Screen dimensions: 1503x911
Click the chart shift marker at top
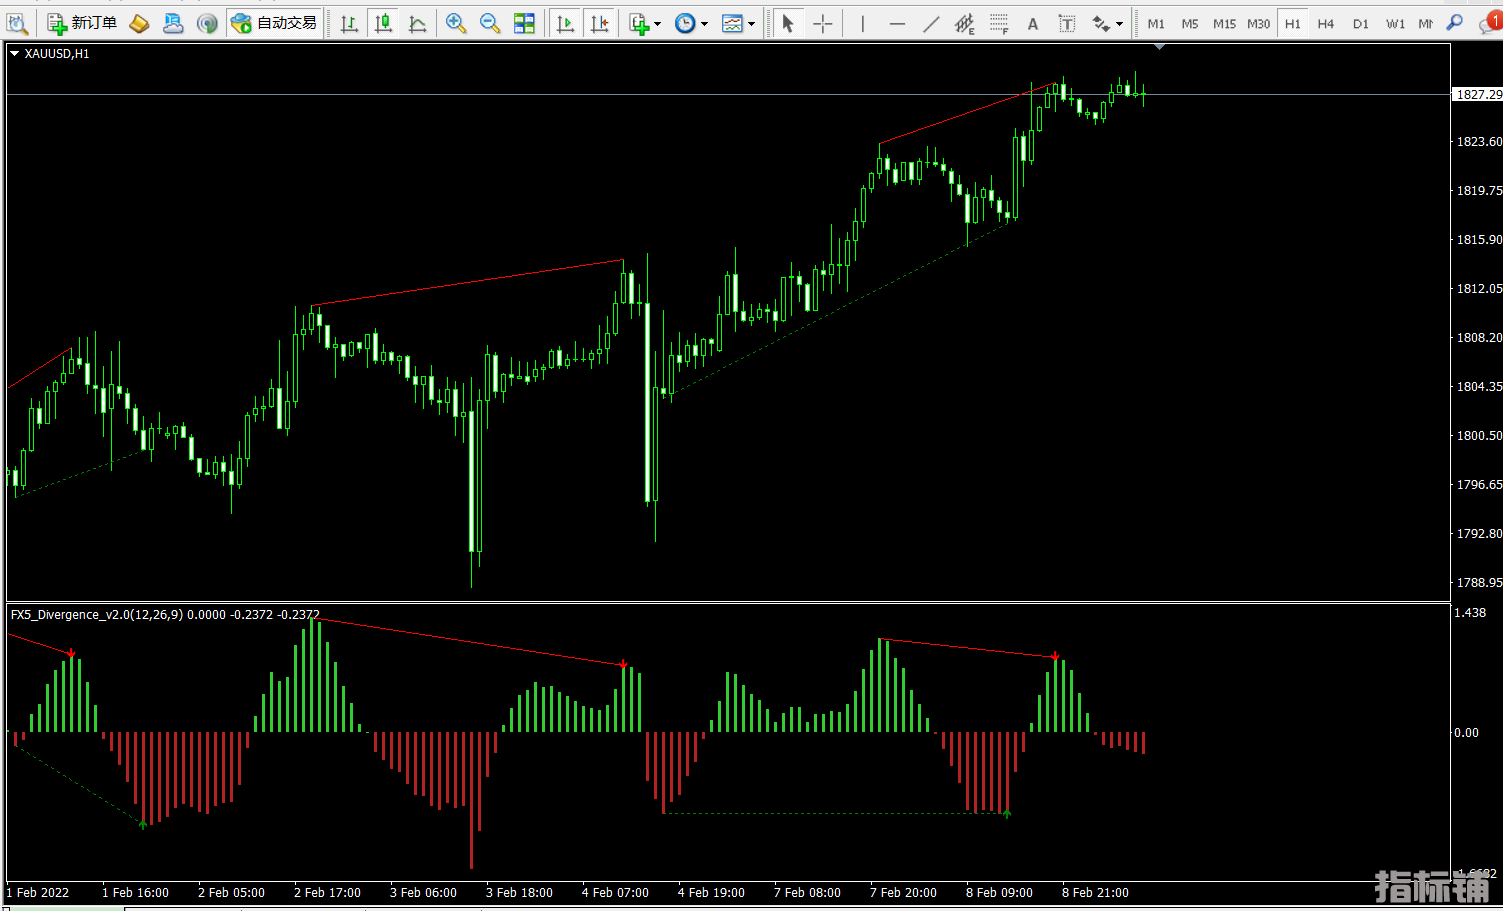pos(1159,46)
